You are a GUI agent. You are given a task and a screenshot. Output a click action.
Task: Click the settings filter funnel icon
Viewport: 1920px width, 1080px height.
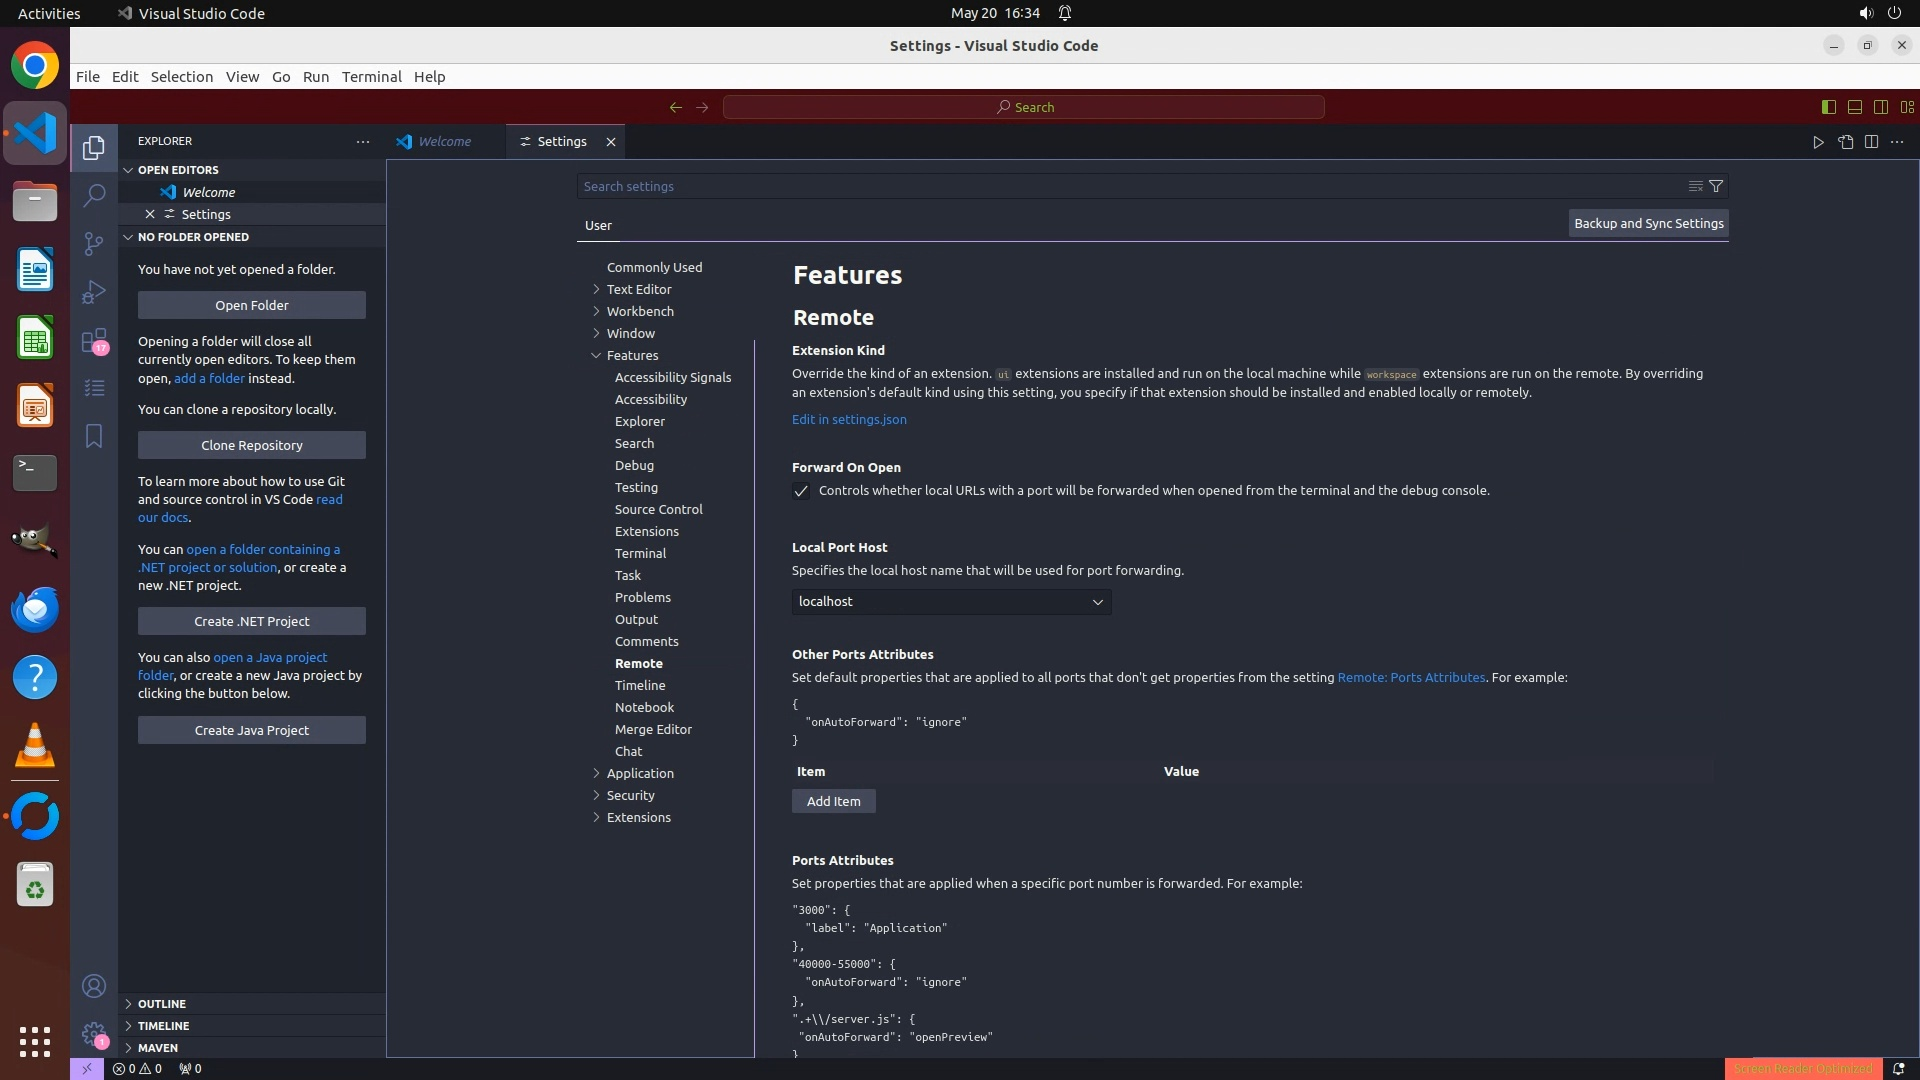pyautogui.click(x=1716, y=186)
